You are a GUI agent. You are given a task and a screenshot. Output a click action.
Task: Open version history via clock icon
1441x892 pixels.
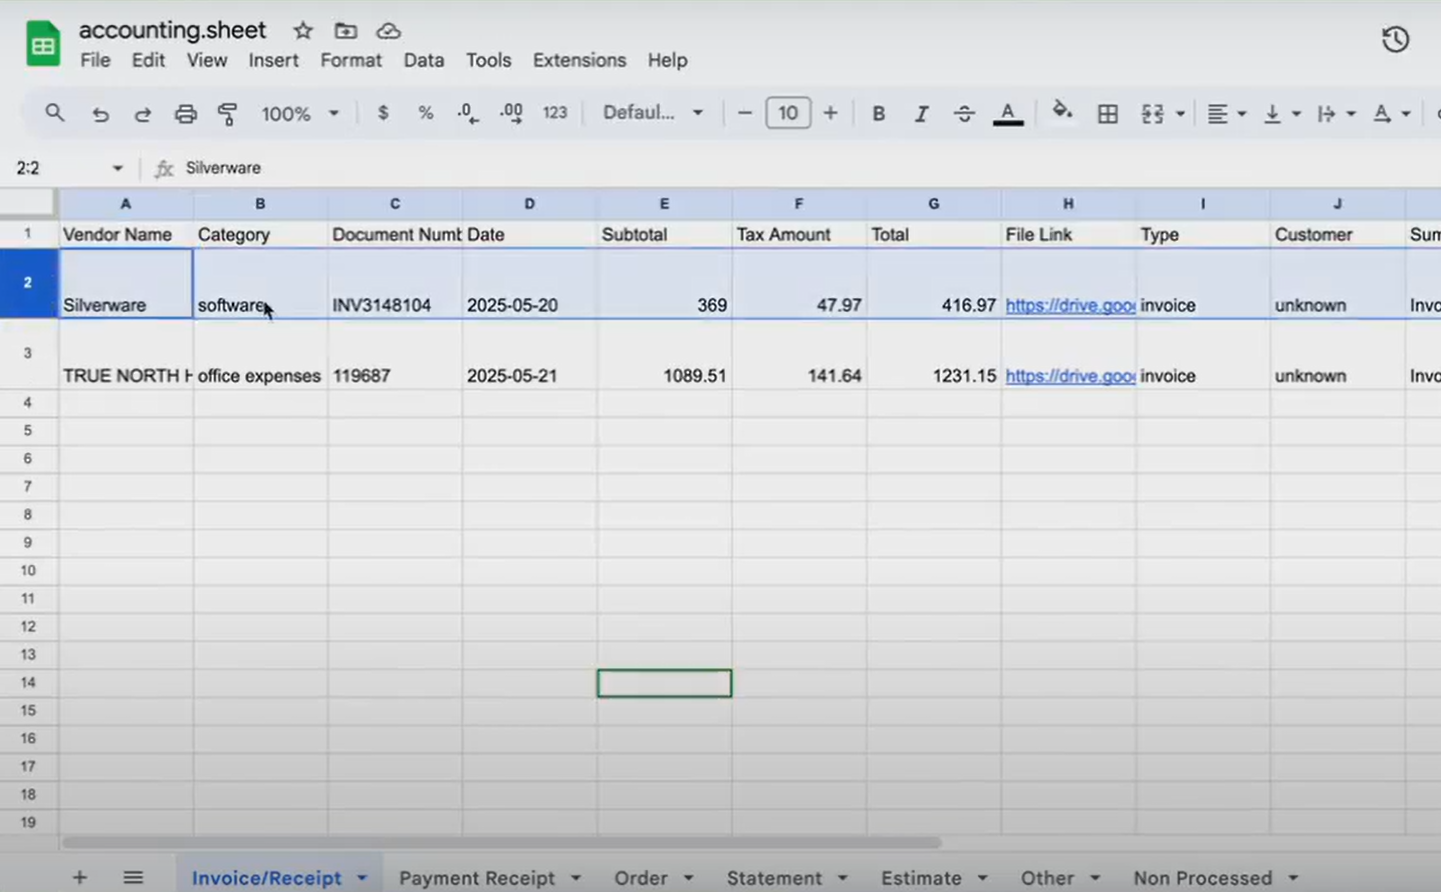pyautogui.click(x=1394, y=39)
